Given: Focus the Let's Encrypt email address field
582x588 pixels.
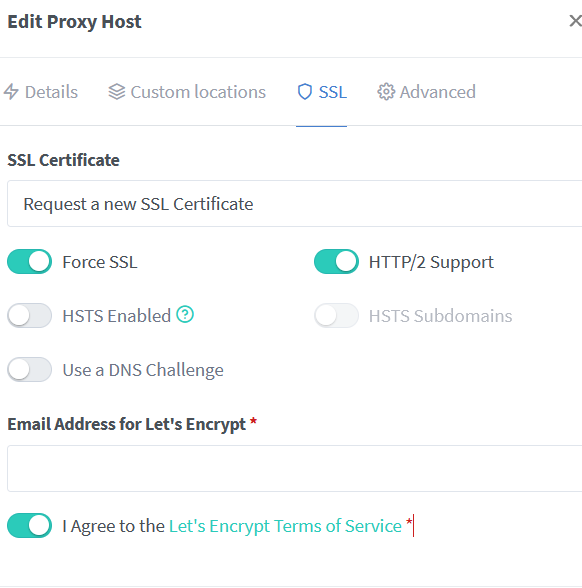Looking at the screenshot, I should pos(295,468).
